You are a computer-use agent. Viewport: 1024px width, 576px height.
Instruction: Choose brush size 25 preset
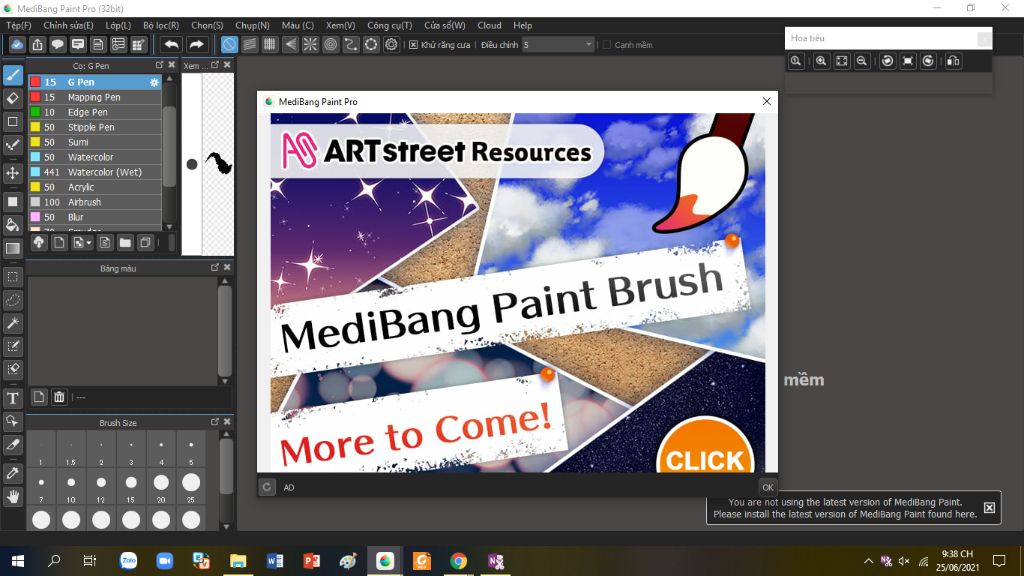[191, 487]
